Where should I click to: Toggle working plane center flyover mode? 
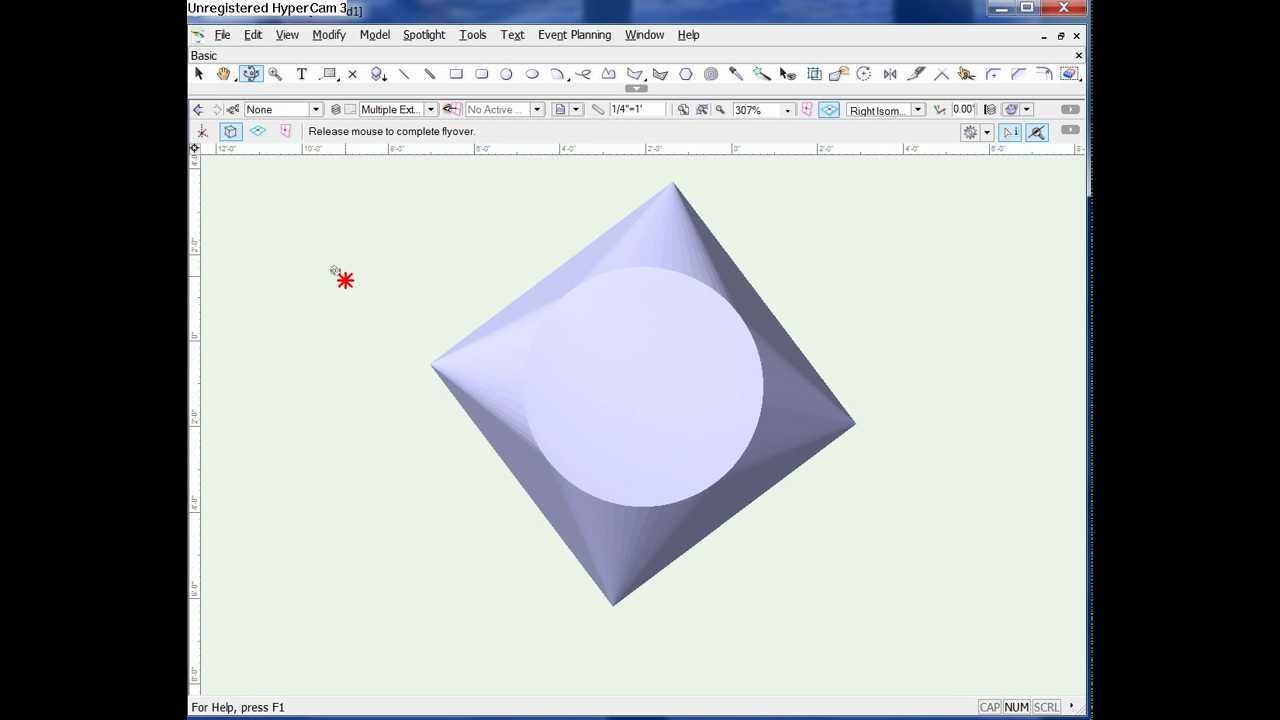click(x=285, y=131)
